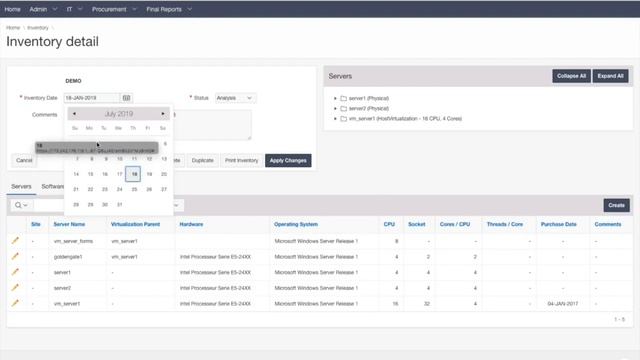This screenshot has width=640, height=360.
Task: Expand the server2 (Physical) tree node
Action: coord(335,109)
